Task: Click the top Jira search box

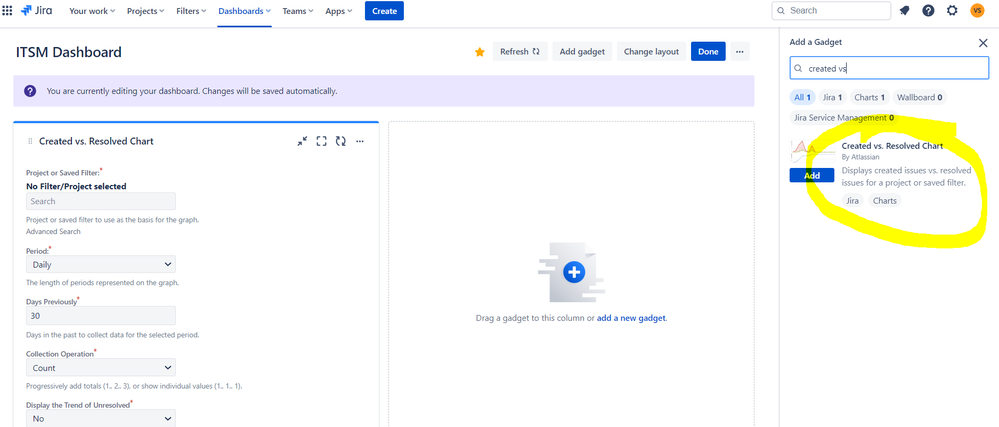Action: coord(831,11)
